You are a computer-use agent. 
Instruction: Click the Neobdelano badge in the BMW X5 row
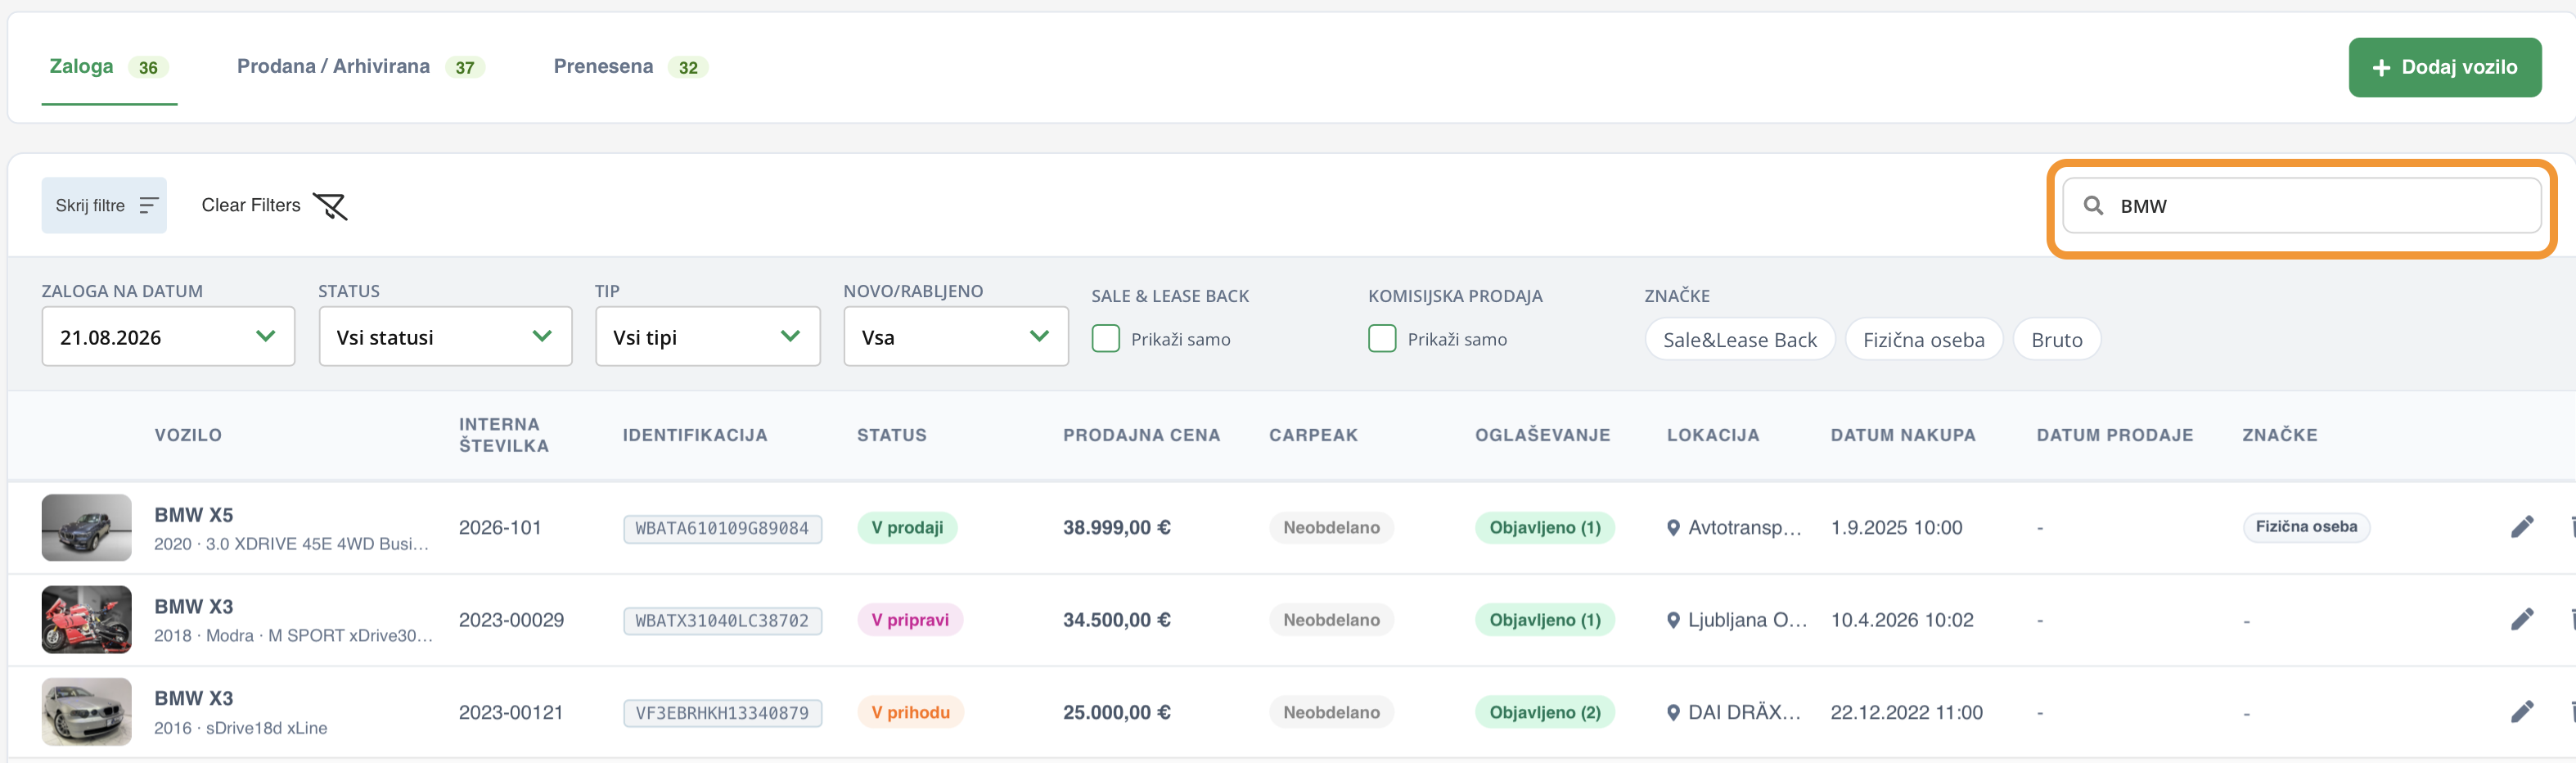click(x=1331, y=528)
